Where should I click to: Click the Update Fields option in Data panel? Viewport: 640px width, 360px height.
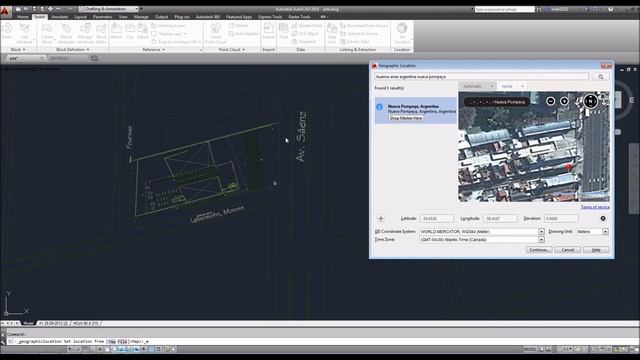(307, 26)
